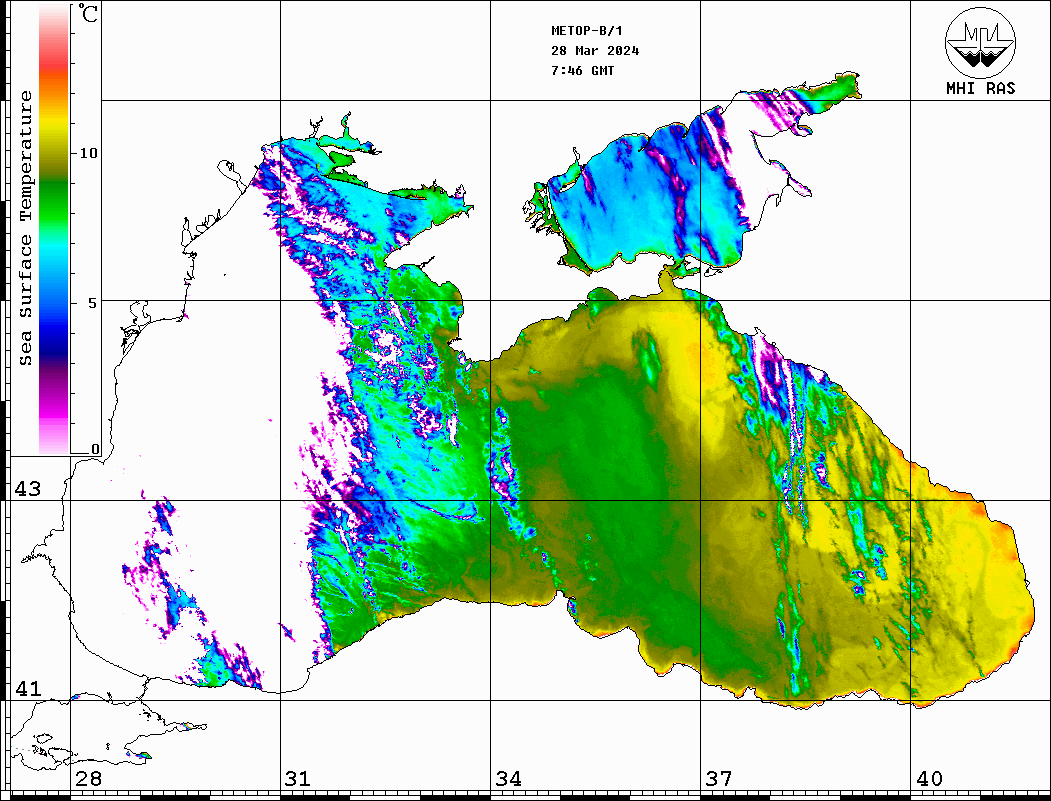Click the °C unit label

click(x=88, y=13)
